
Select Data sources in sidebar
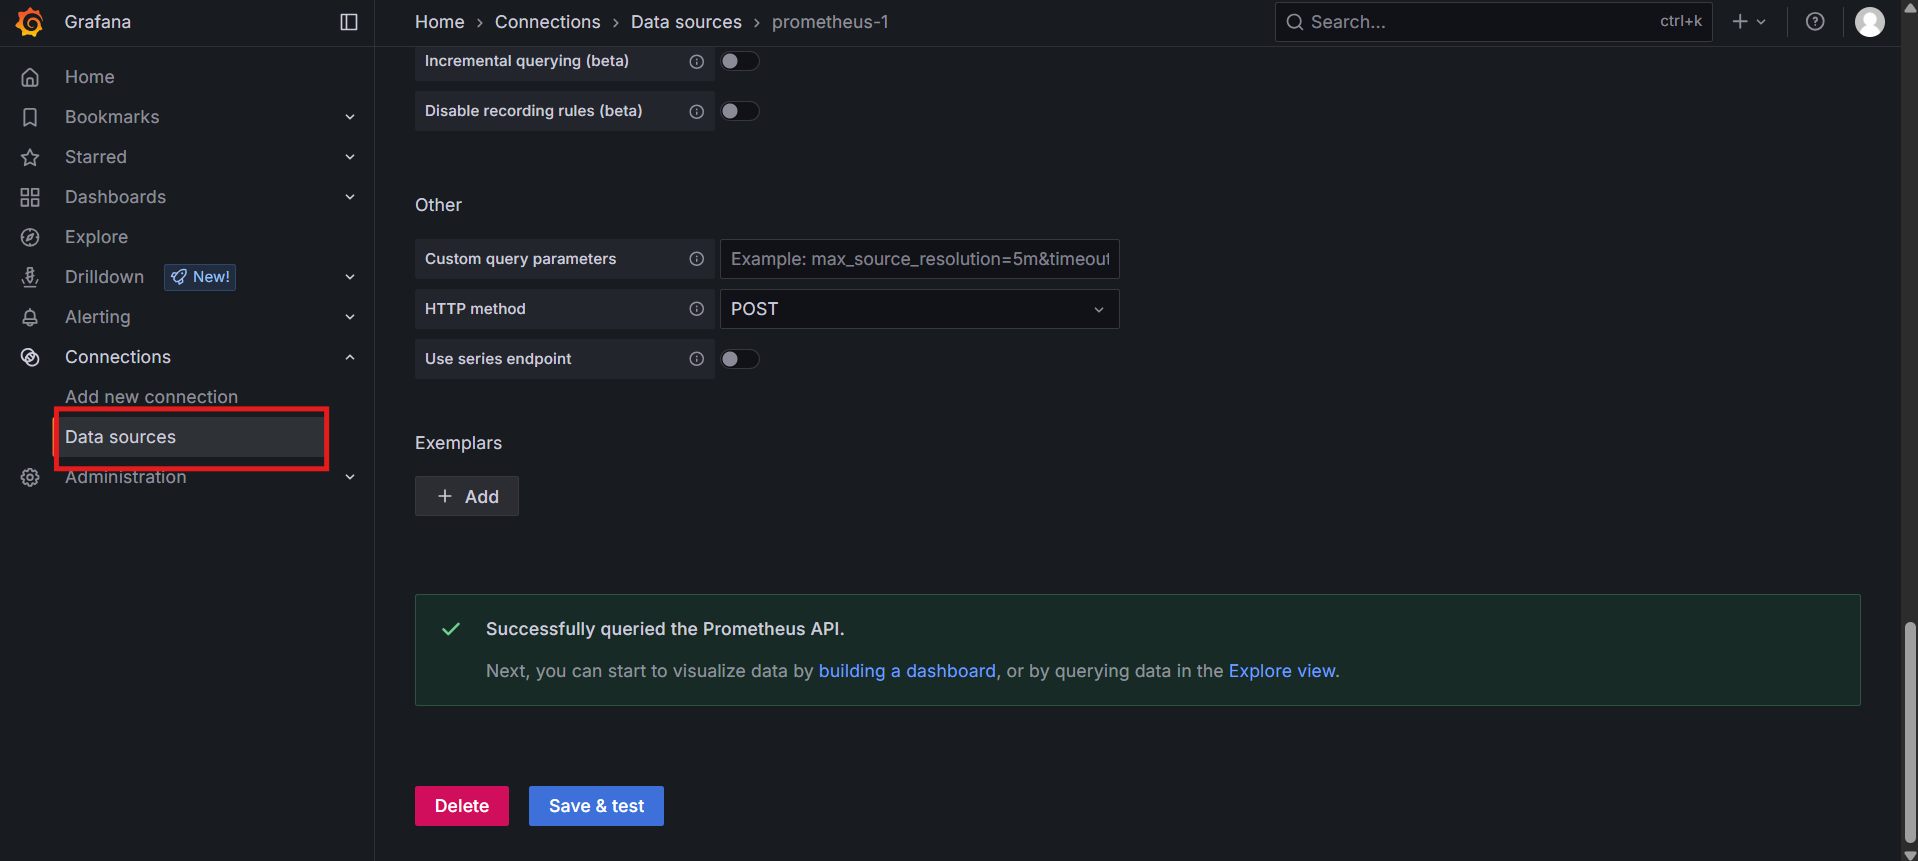(190, 437)
